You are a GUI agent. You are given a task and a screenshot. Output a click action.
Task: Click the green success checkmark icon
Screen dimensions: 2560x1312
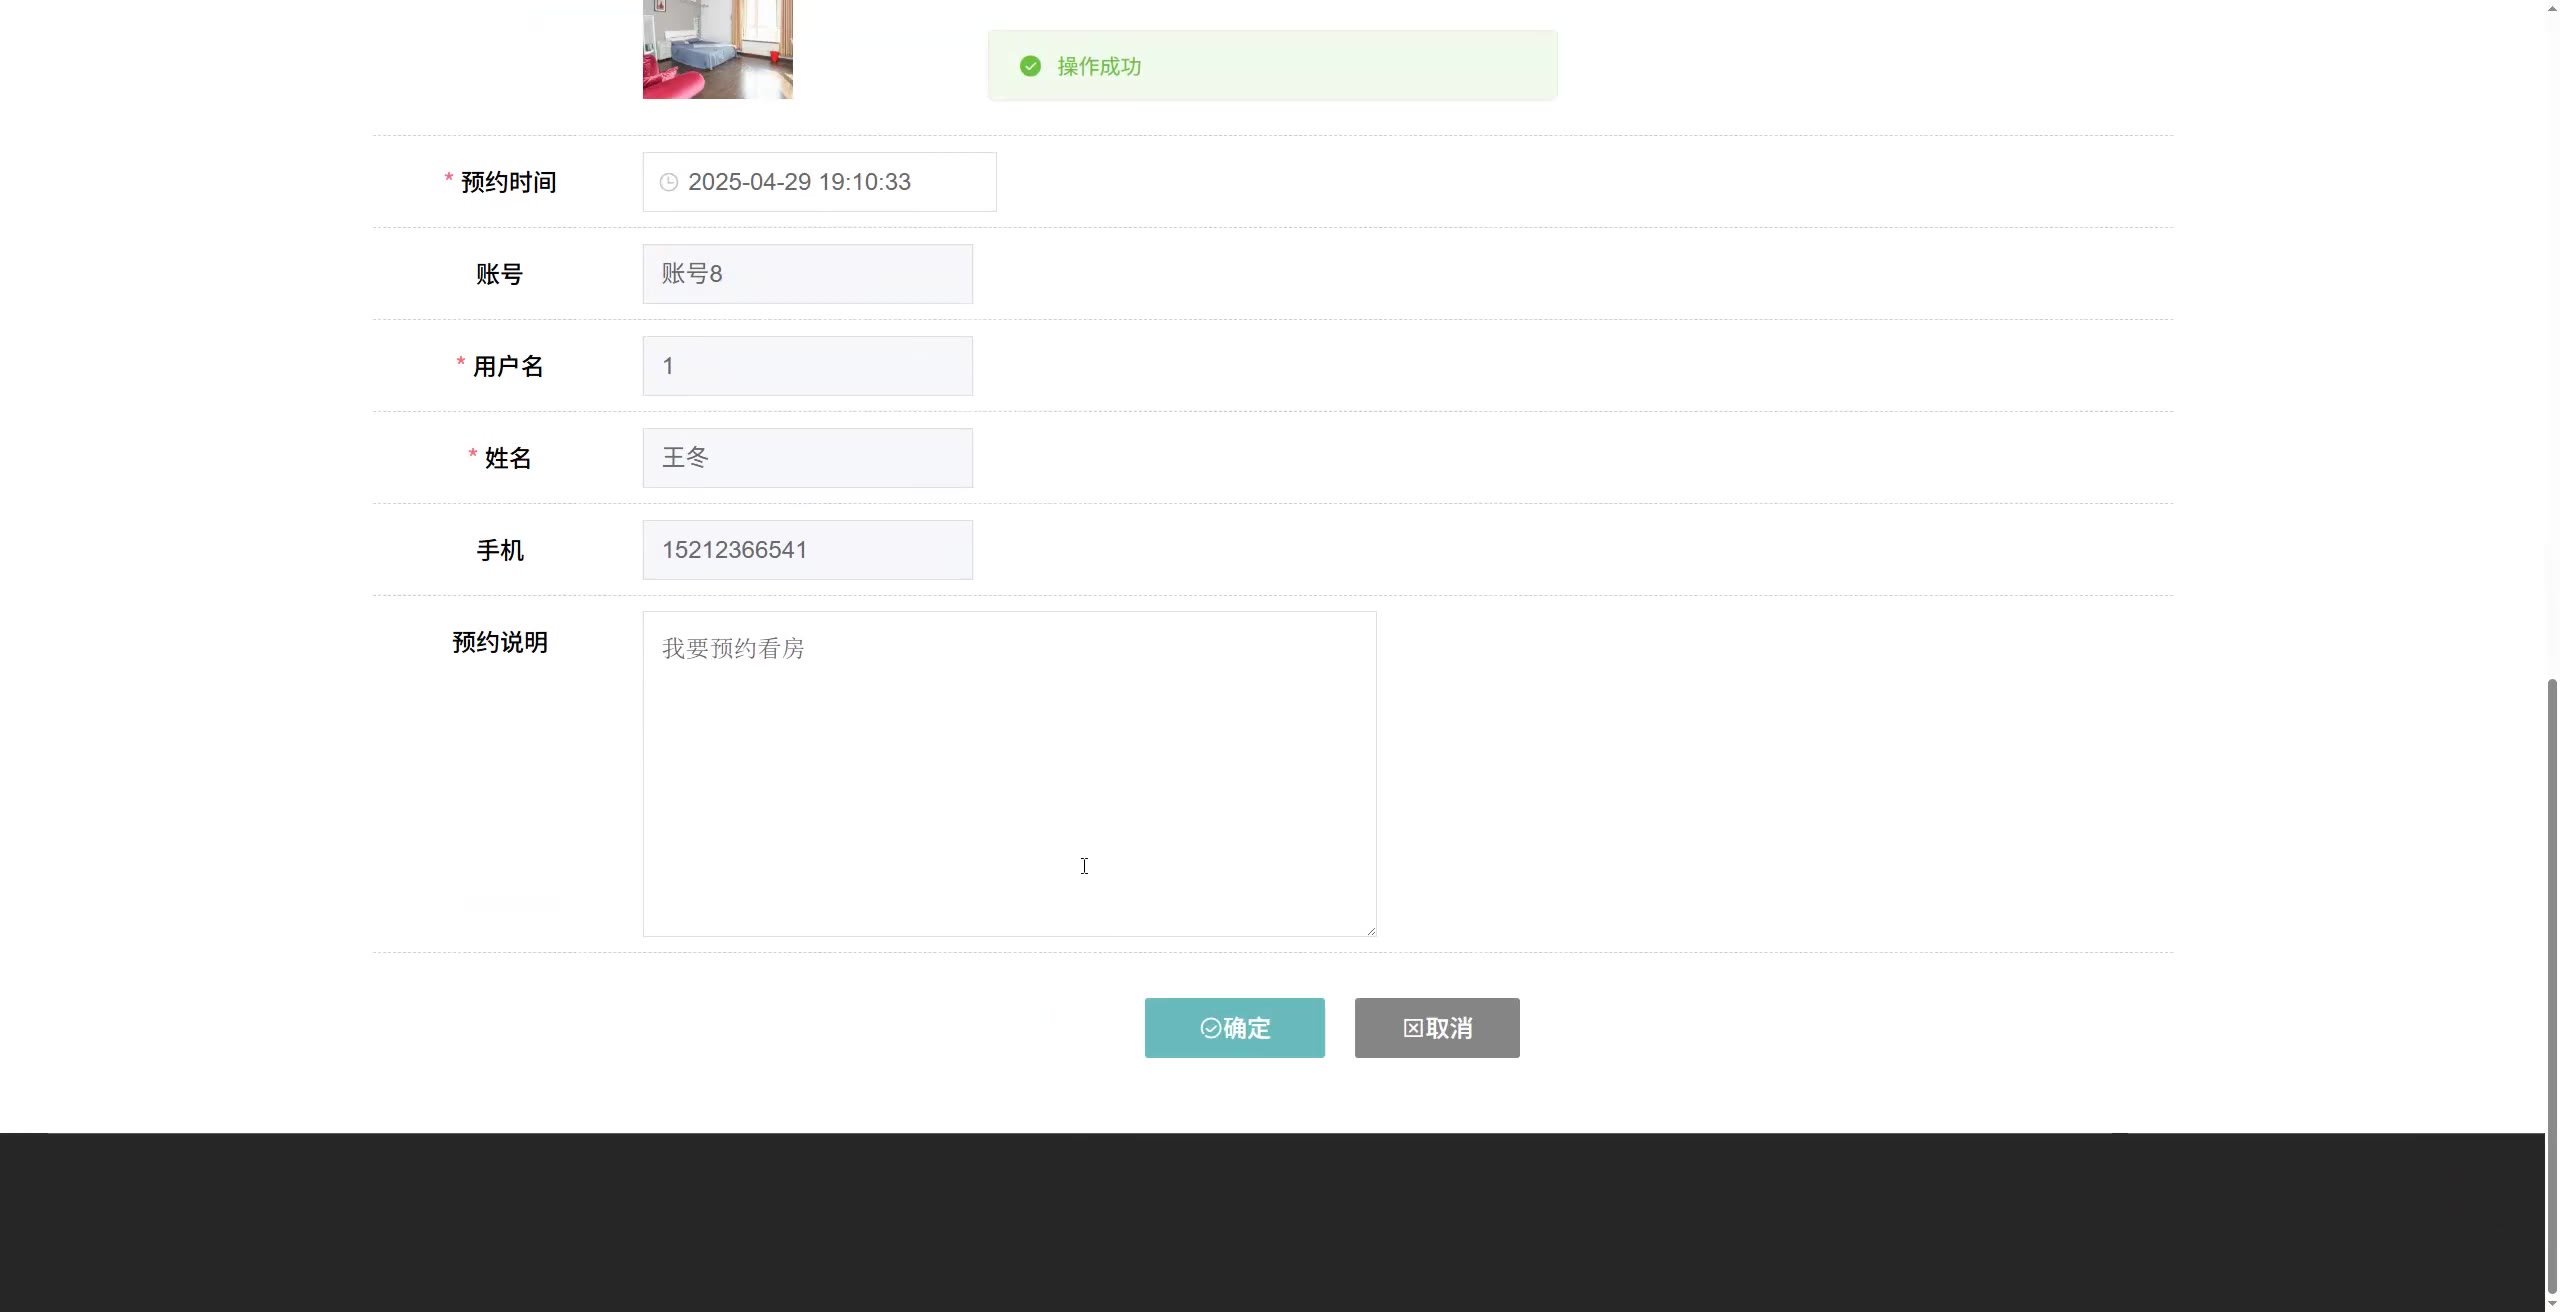pos(1030,66)
